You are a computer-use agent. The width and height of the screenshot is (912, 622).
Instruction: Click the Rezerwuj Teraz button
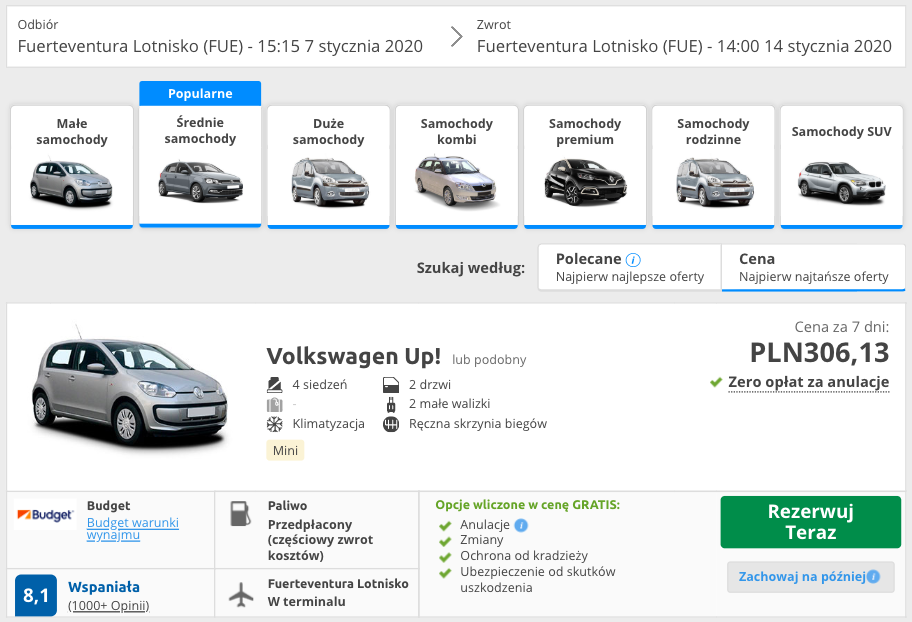click(x=811, y=522)
